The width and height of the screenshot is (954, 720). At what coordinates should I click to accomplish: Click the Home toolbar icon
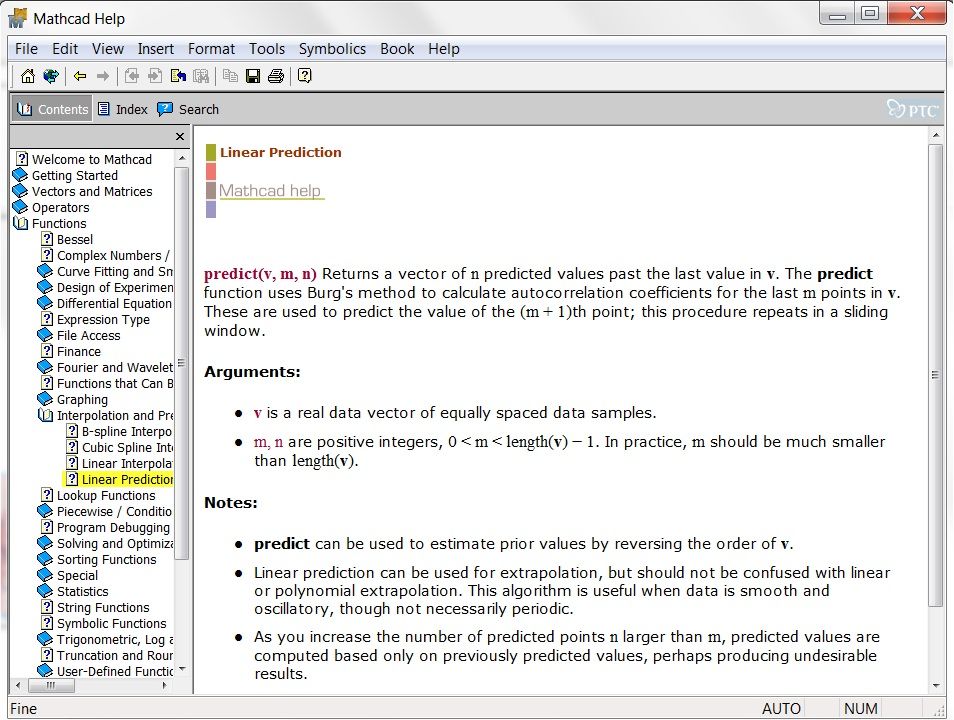pyautogui.click(x=27, y=76)
